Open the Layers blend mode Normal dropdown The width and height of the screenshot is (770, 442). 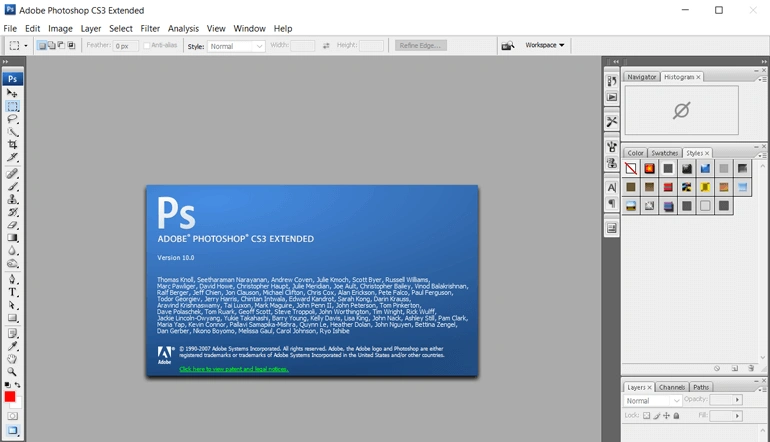653,401
